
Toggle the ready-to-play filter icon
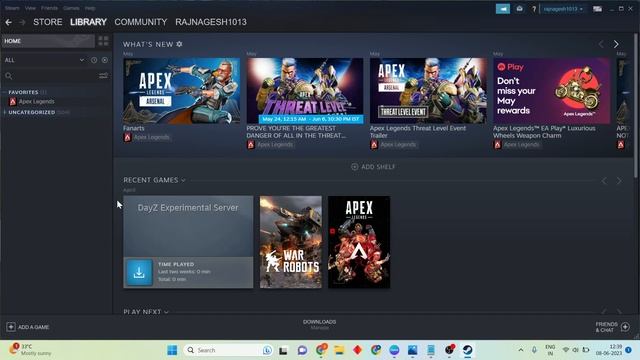click(105, 60)
